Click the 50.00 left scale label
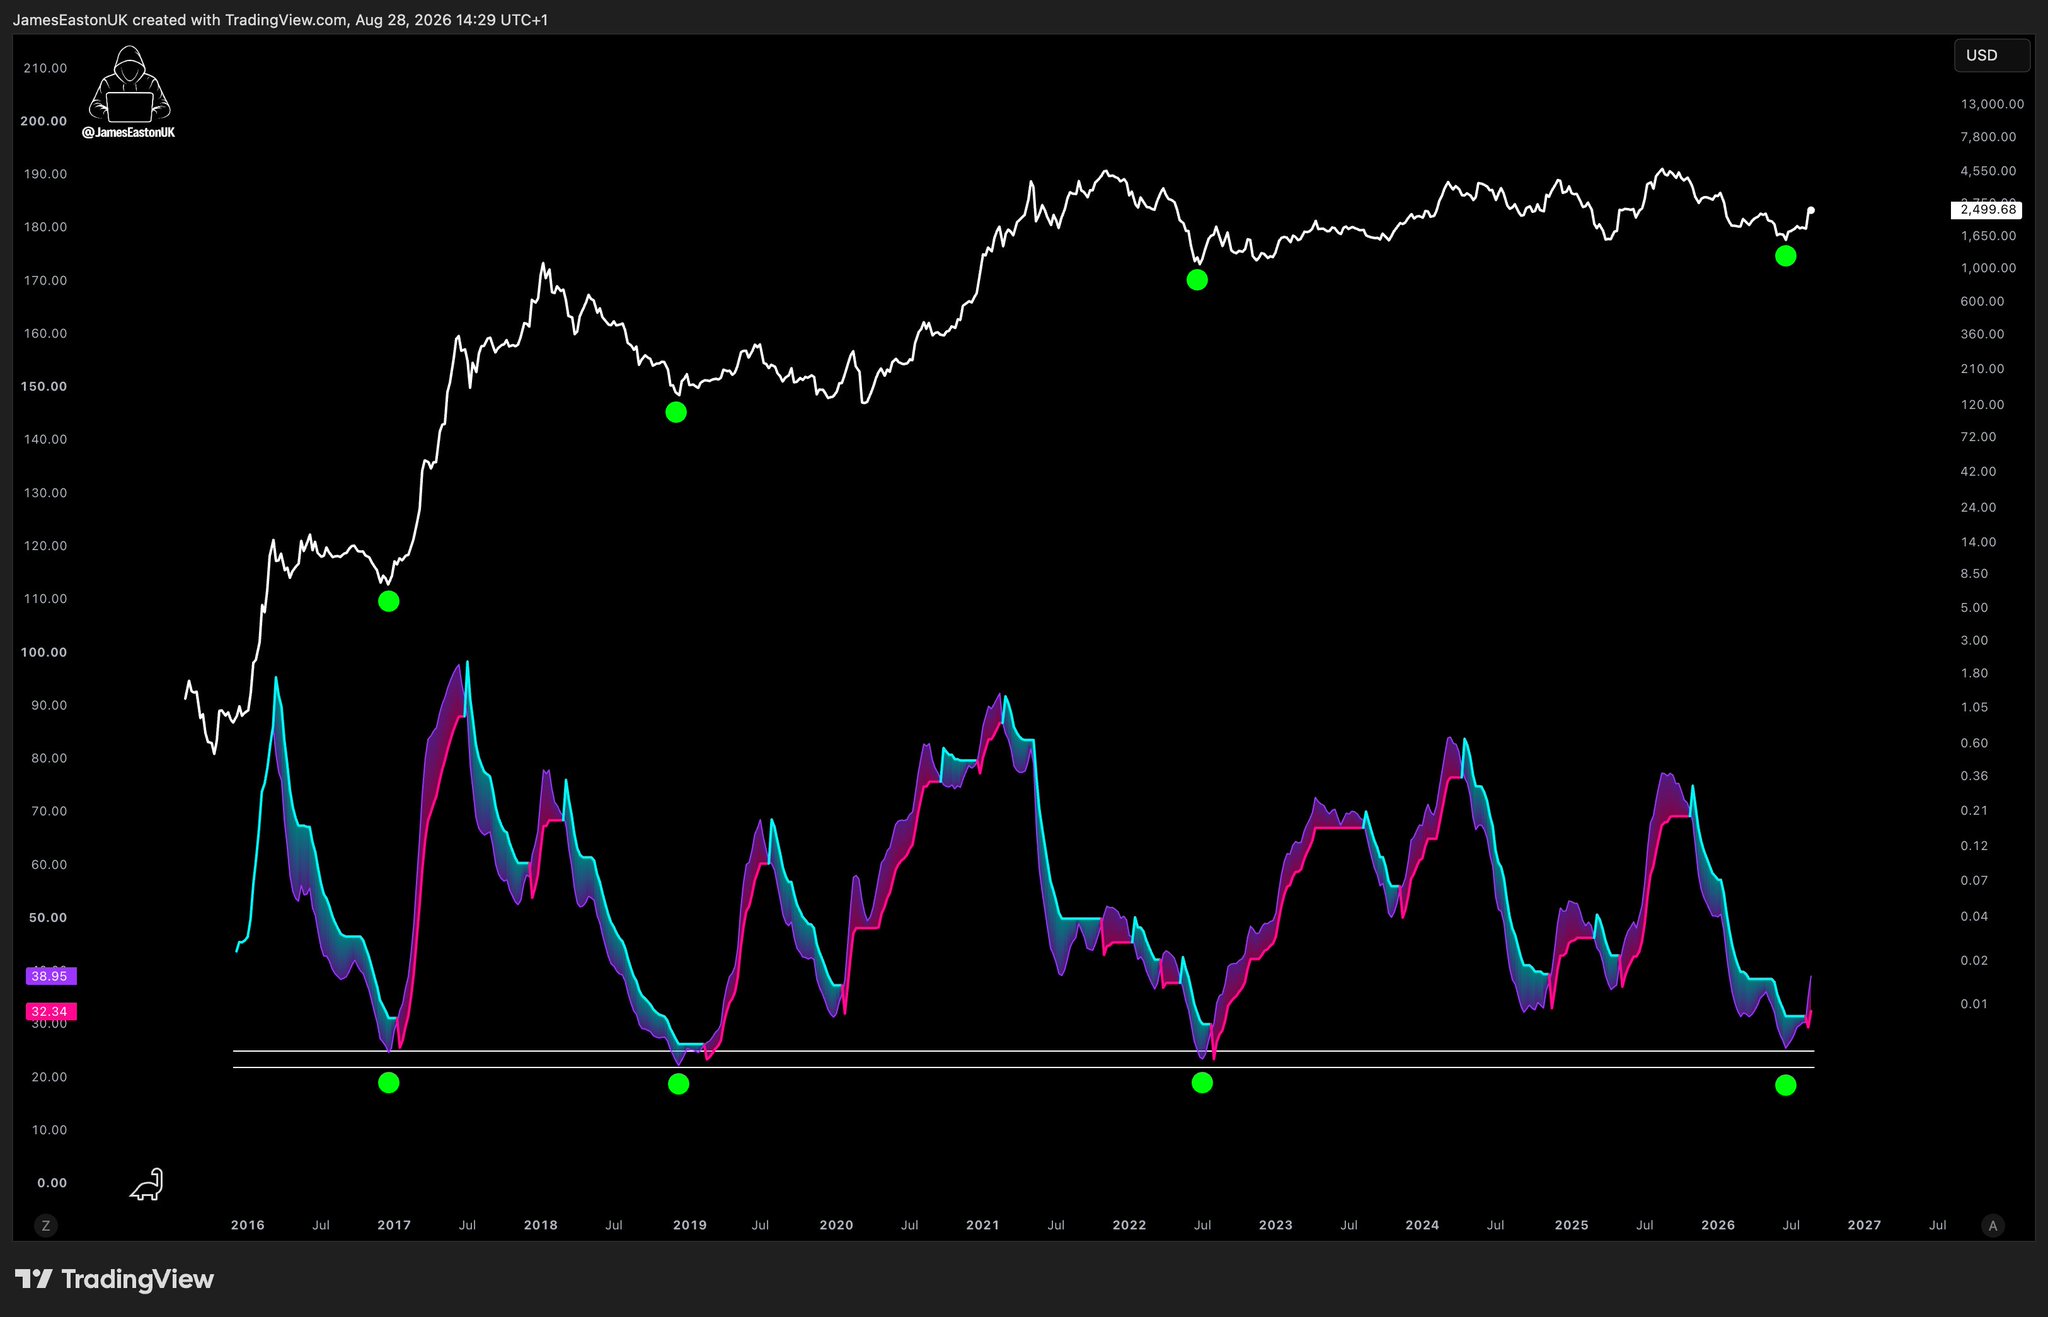This screenshot has height=1317, width=2048. pos(48,917)
